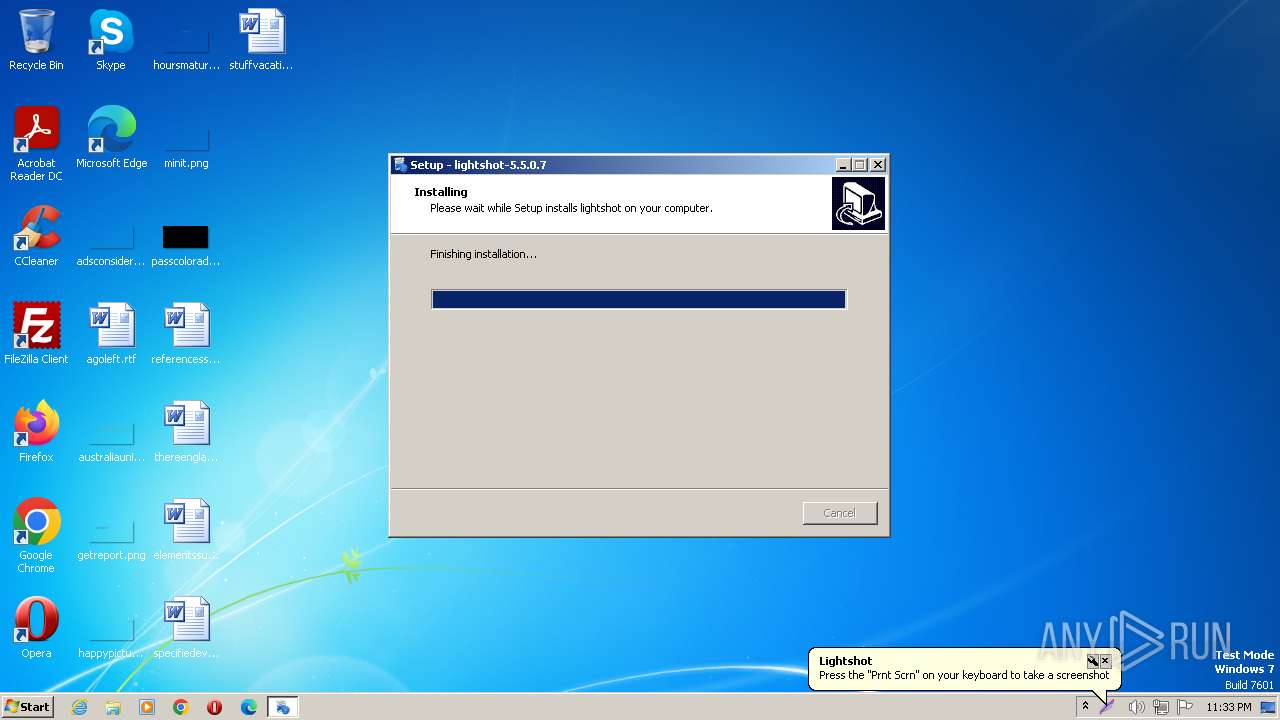Switch to Setup installer taskbar button
This screenshot has width=1280, height=720.
[283, 707]
